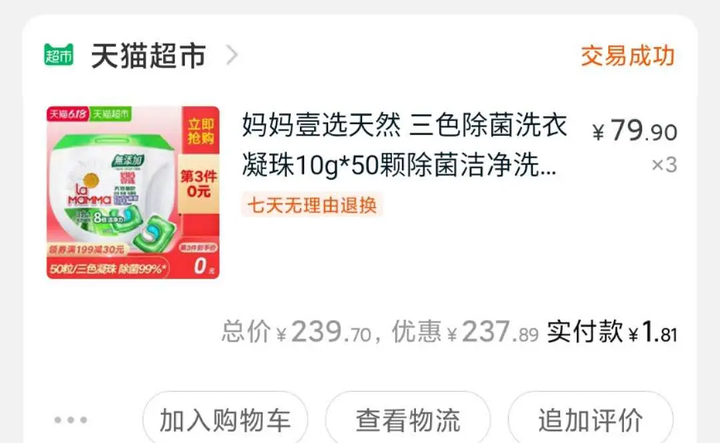Tap the 交易成功 order status label

click(627, 56)
